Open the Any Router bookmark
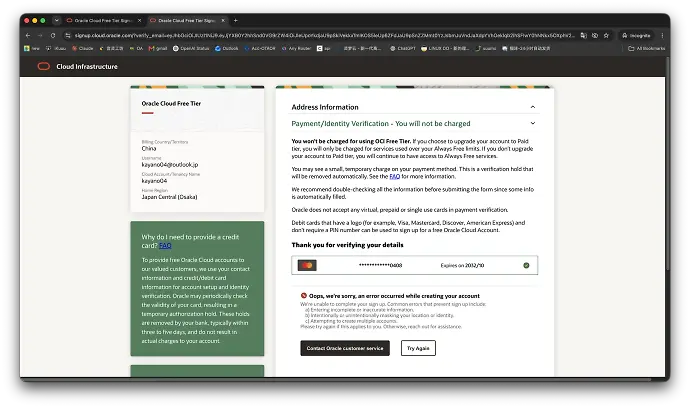This screenshot has height=407, width=690. pos(296,48)
